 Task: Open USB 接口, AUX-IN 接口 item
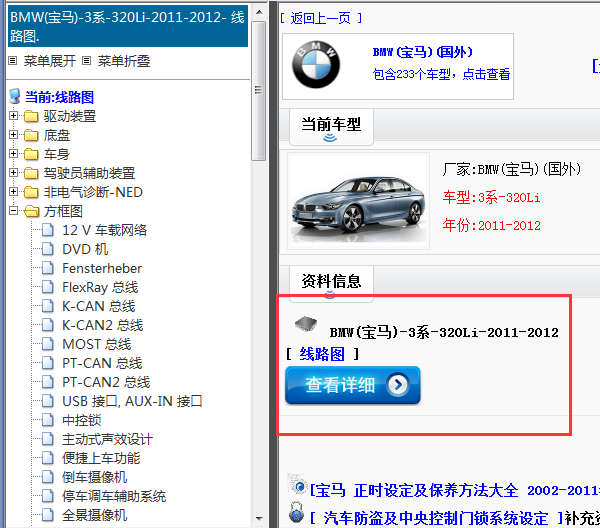(x=132, y=401)
